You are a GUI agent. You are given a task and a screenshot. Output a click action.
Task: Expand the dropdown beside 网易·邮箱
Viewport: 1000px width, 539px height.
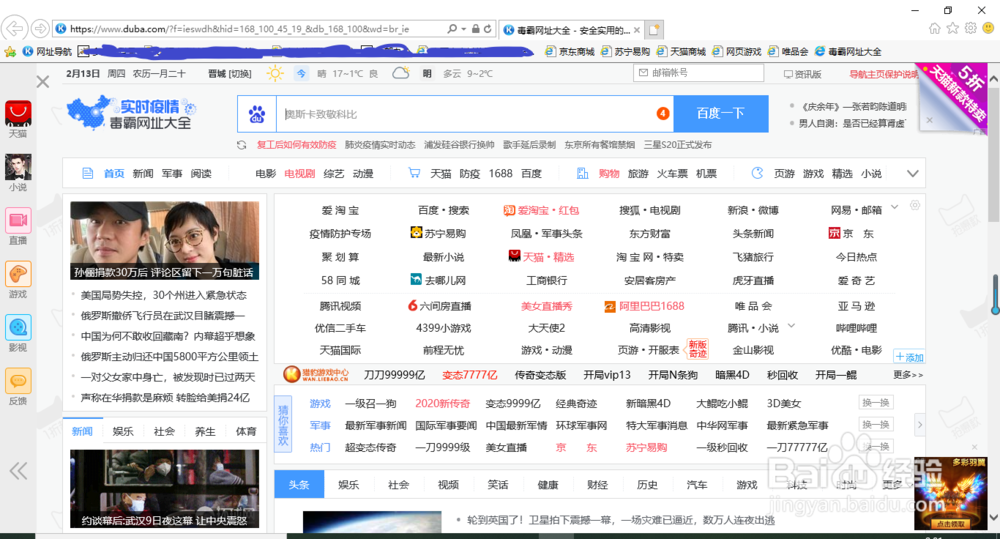(894, 207)
